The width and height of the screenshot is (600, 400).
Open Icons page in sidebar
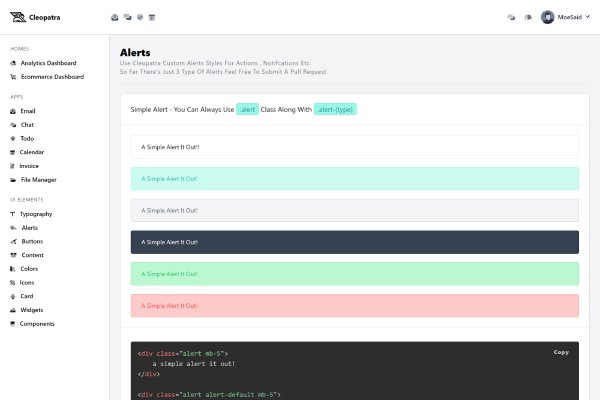point(27,282)
